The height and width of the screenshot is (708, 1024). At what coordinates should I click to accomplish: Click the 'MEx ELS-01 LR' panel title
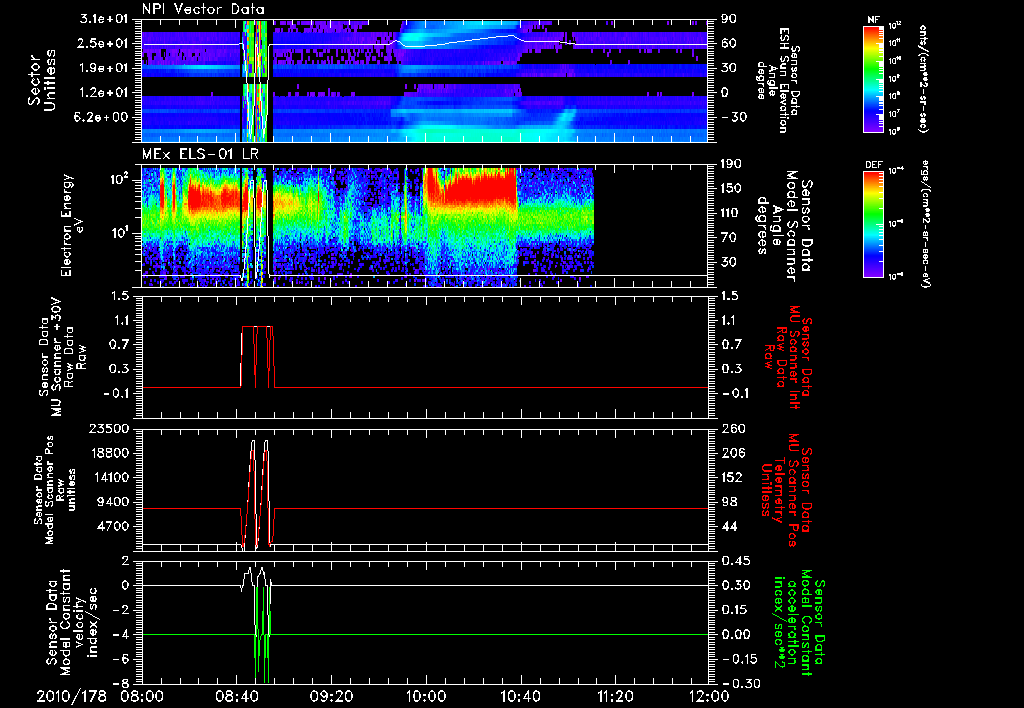point(200,155)
